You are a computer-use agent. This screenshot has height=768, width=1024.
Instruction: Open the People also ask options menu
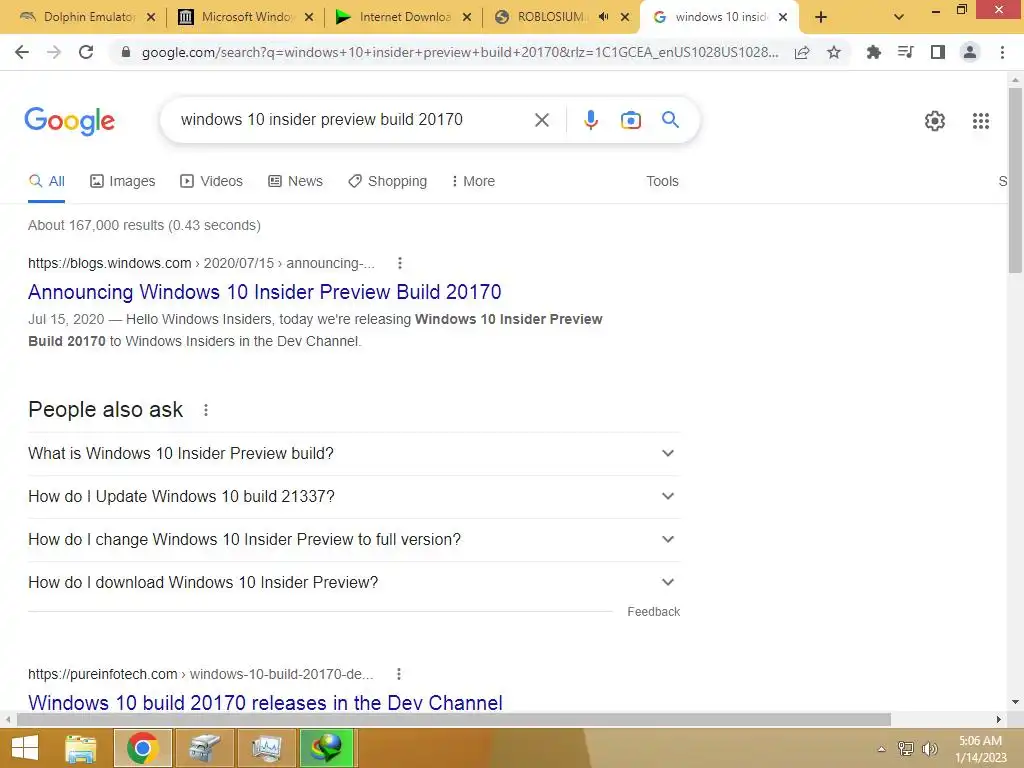[x=206, y=410]
